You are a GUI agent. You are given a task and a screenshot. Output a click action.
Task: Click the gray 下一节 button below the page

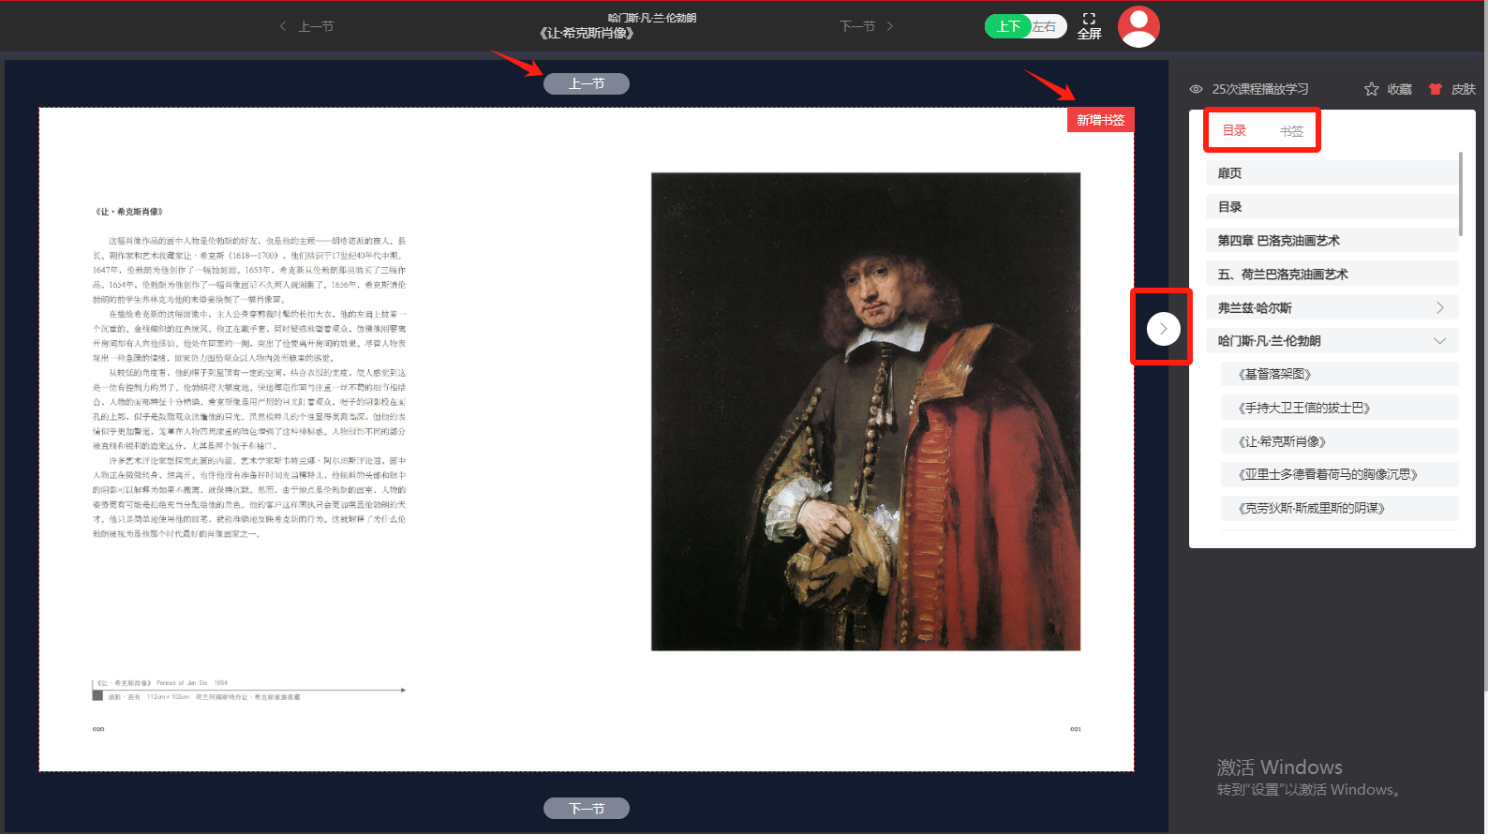coord(586,808)
